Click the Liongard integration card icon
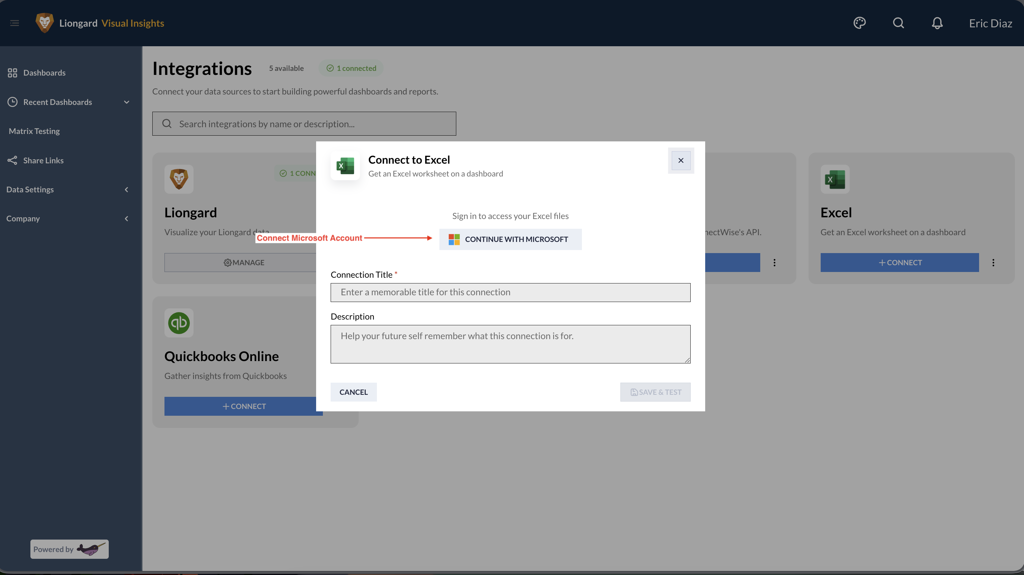This screenshot has height=575, width=1024. 179,179
